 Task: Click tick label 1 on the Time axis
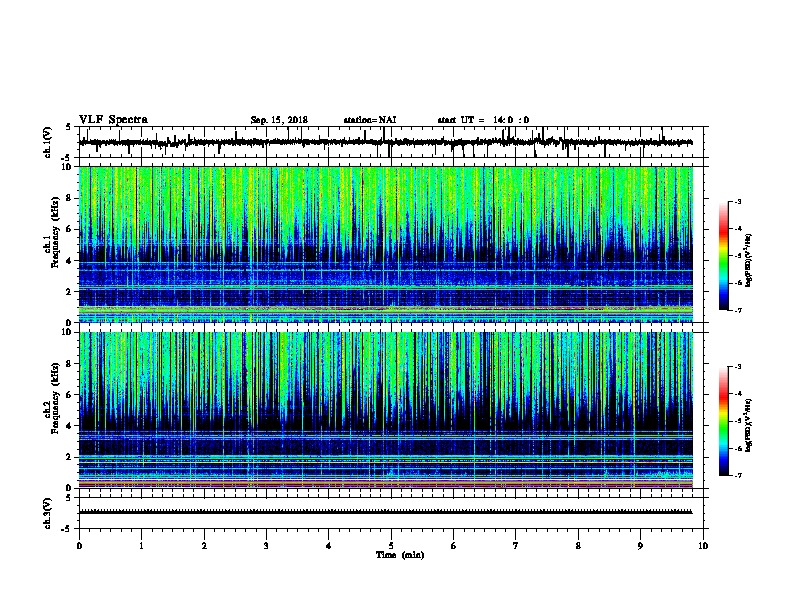point(142,545)
